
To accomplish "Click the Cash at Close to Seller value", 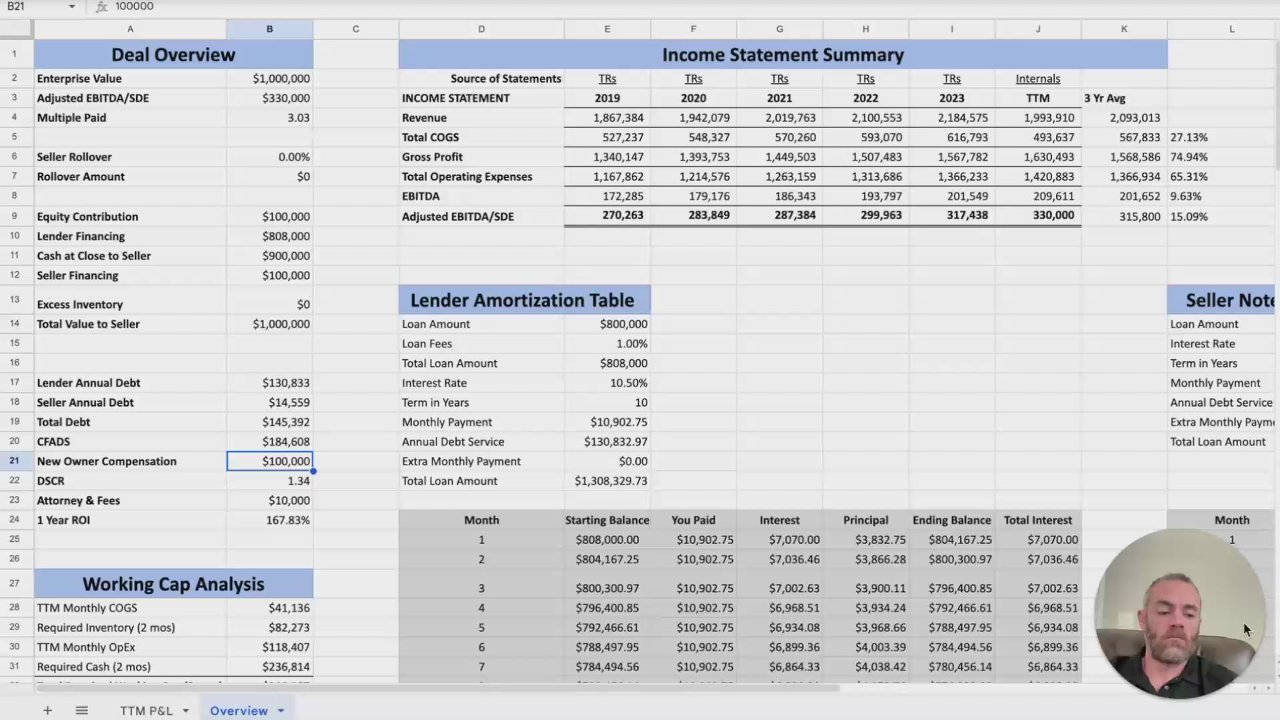I will 269,256.
